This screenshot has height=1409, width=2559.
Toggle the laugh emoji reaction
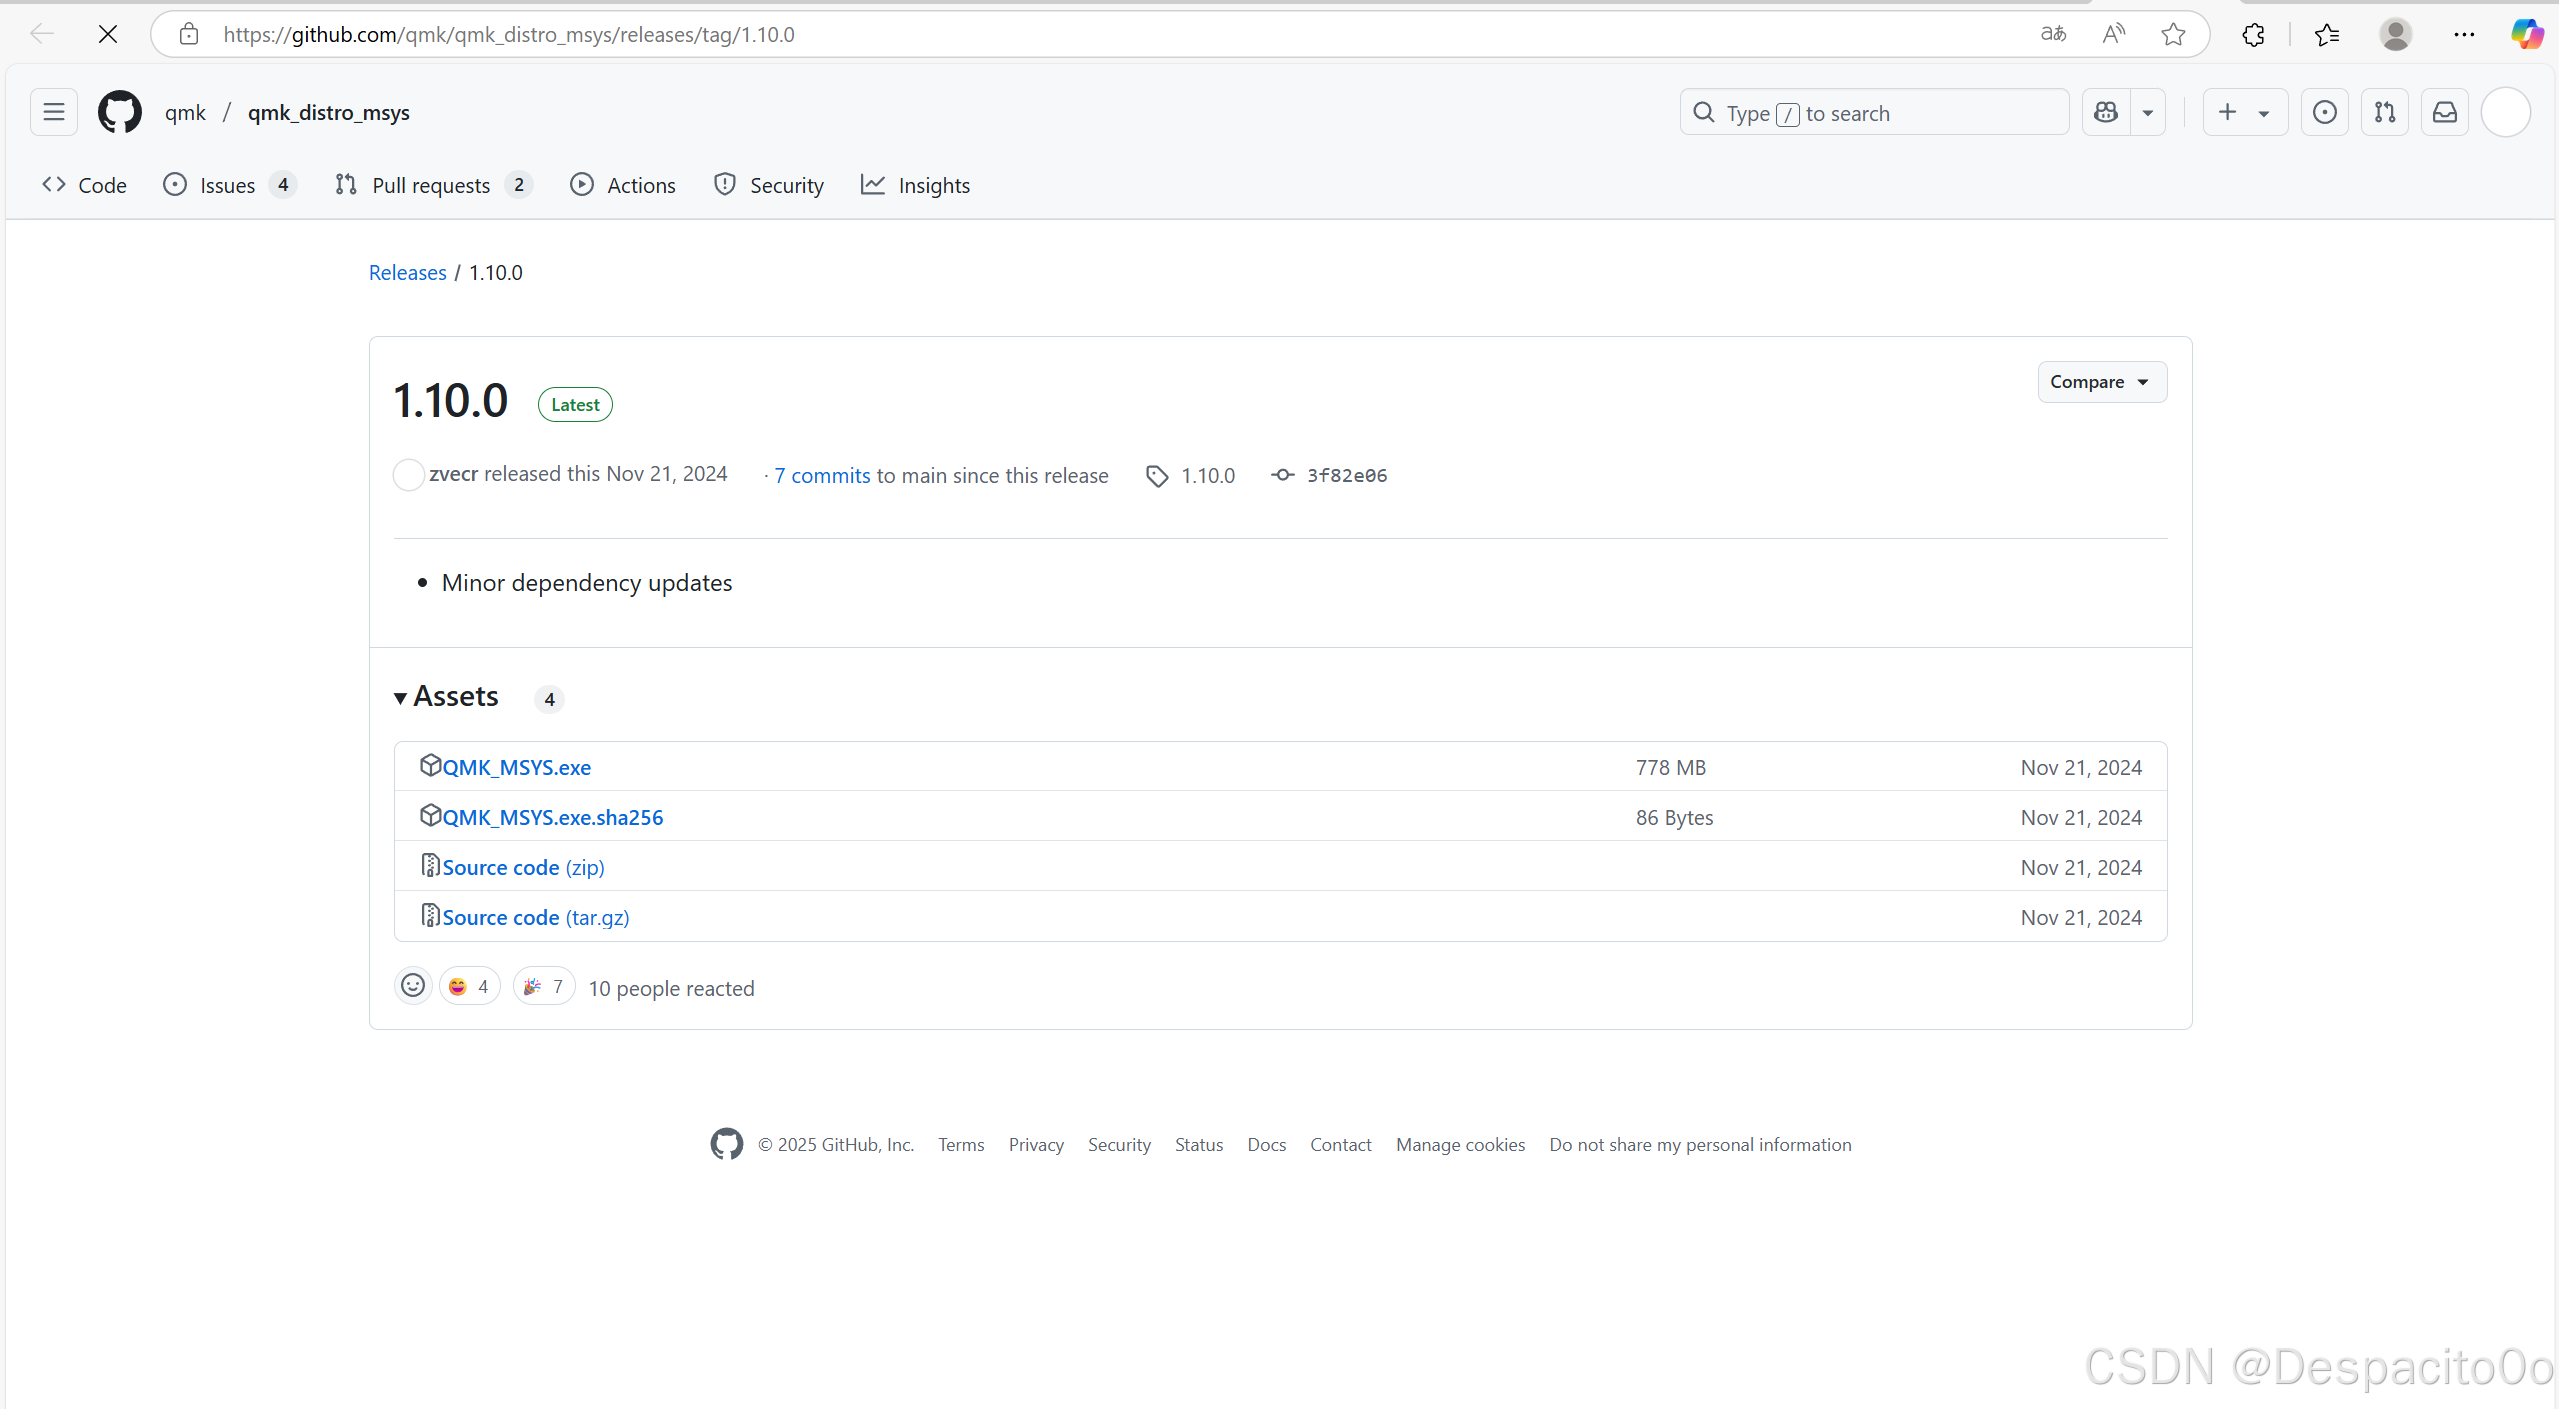(x=469, y=987)
